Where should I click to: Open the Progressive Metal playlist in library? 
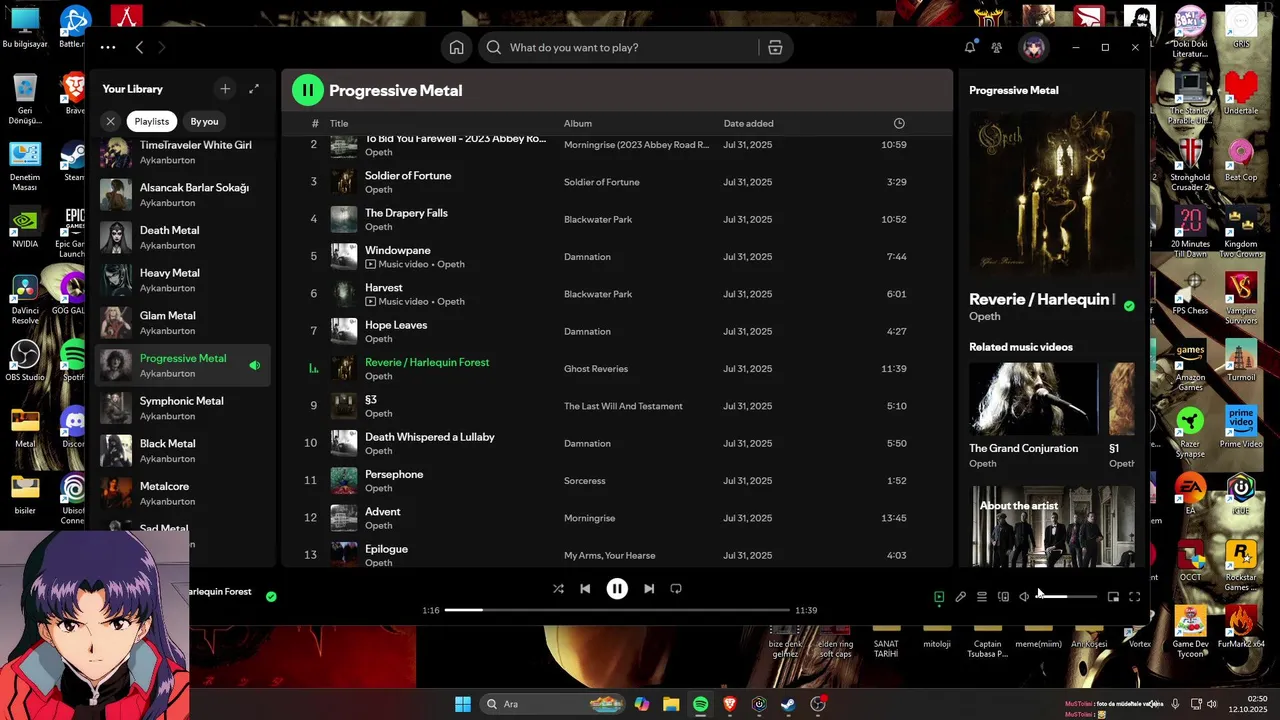coord(182,365)
